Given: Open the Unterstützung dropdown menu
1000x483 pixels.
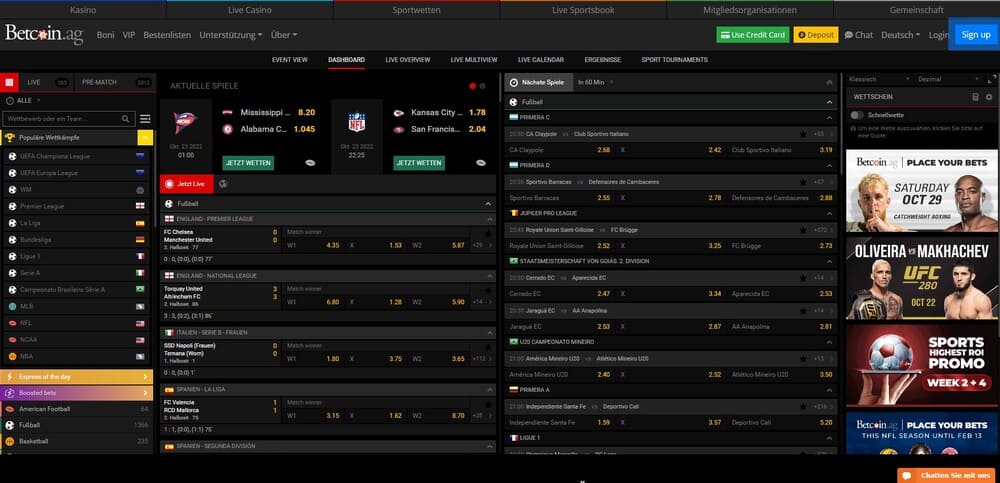Looking at the screenshot, I should tap(230, 35).
